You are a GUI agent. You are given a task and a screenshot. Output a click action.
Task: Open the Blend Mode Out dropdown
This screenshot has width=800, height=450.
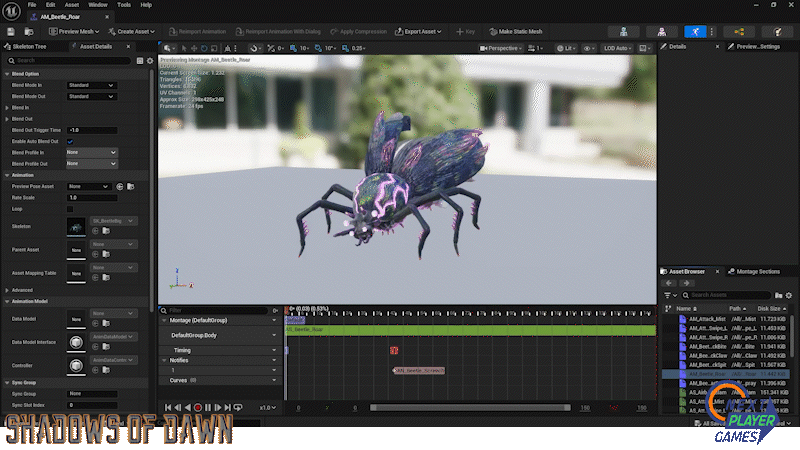click(x=92, y=97)
